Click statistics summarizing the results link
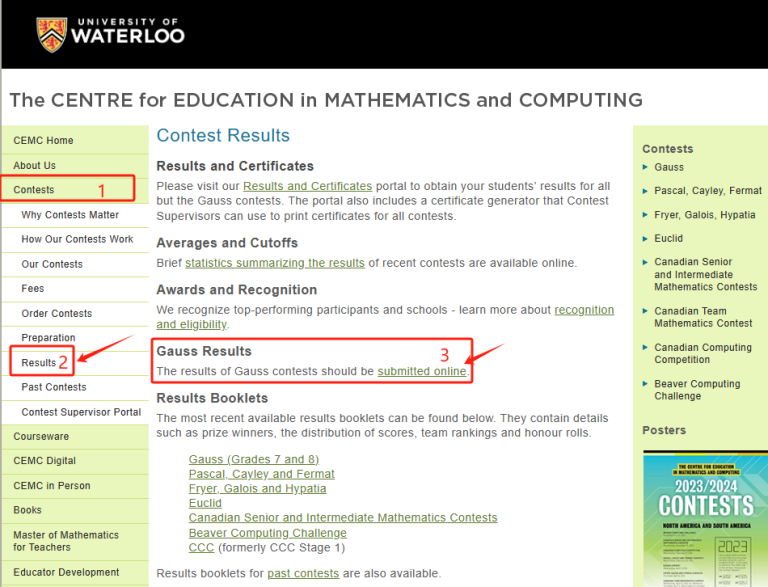The width and height of the screenshot is (768, 587). point(275,263)
